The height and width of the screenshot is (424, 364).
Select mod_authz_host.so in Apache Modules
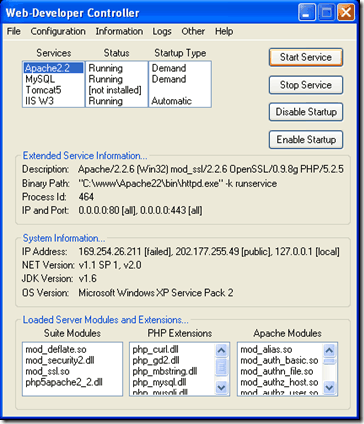(x=279, y=382)
